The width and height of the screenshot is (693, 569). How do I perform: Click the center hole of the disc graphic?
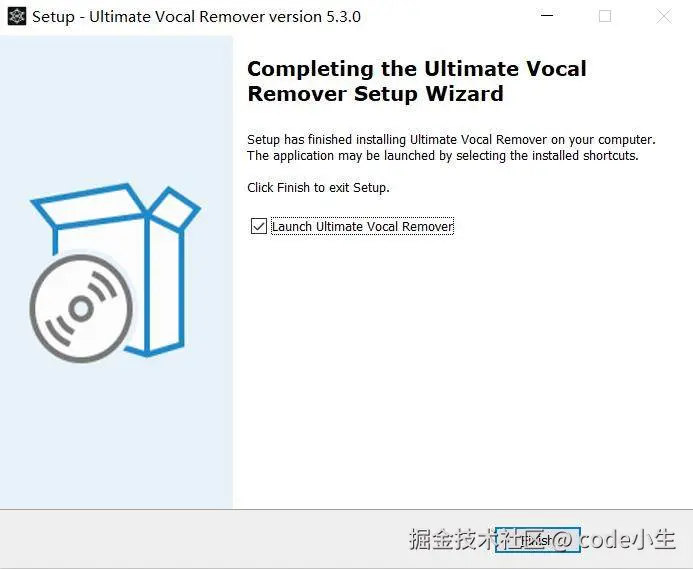(81, 309)
